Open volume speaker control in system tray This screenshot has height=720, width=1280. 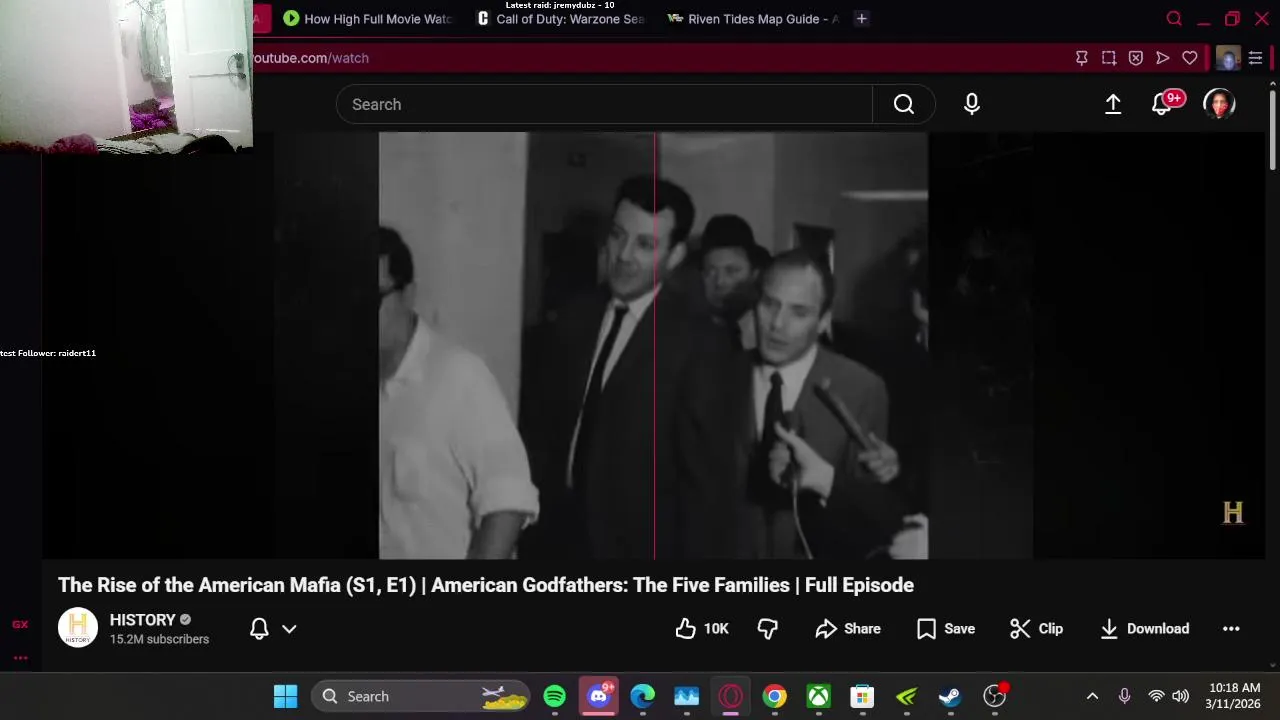pyautogui.click(x=1181, y=696)
